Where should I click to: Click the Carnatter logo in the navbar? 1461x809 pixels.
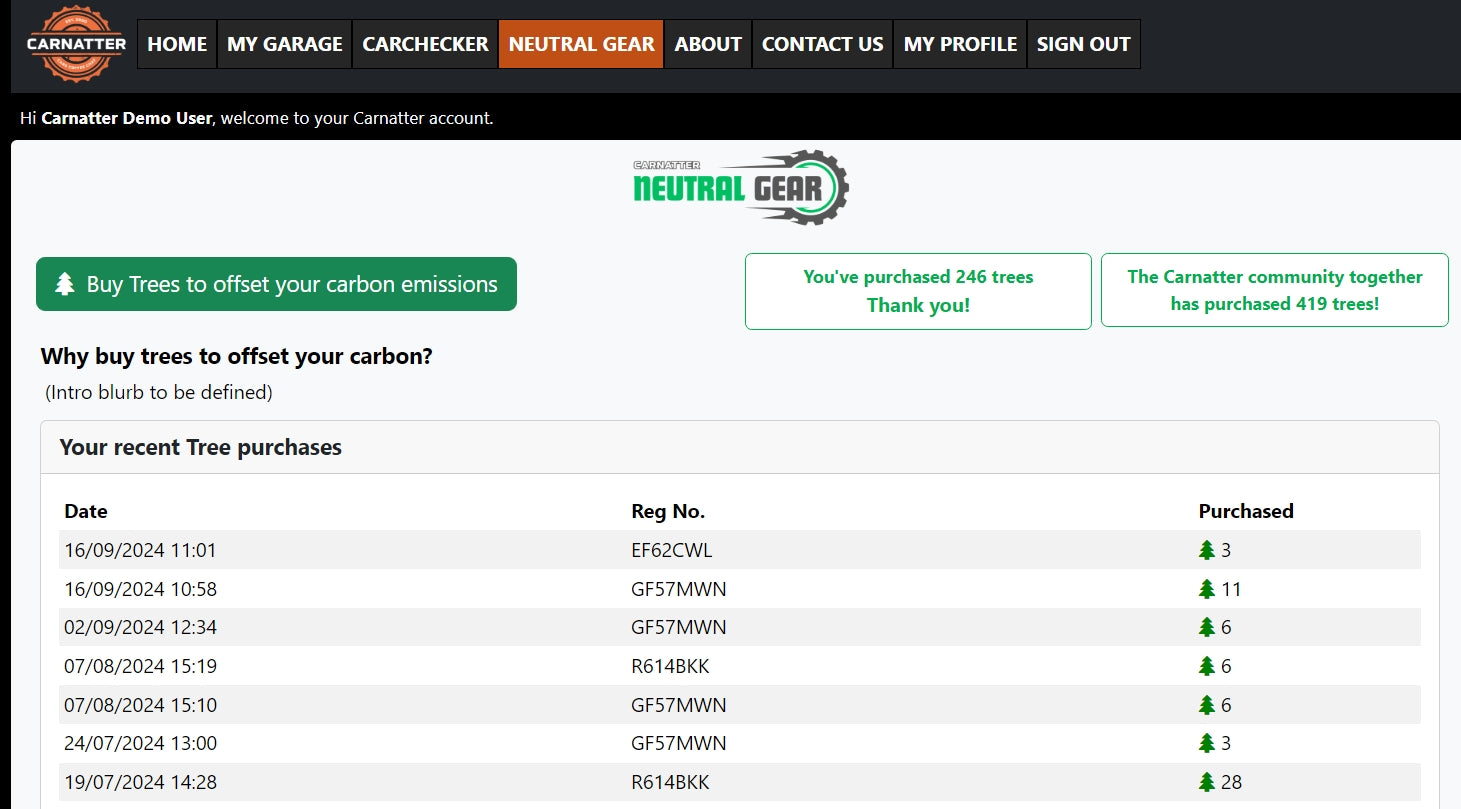(76, 45)
